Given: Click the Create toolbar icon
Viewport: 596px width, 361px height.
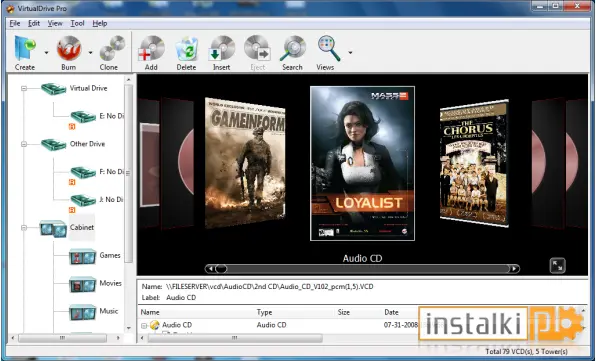Looking at the screenshot, I should pos(25,48).
